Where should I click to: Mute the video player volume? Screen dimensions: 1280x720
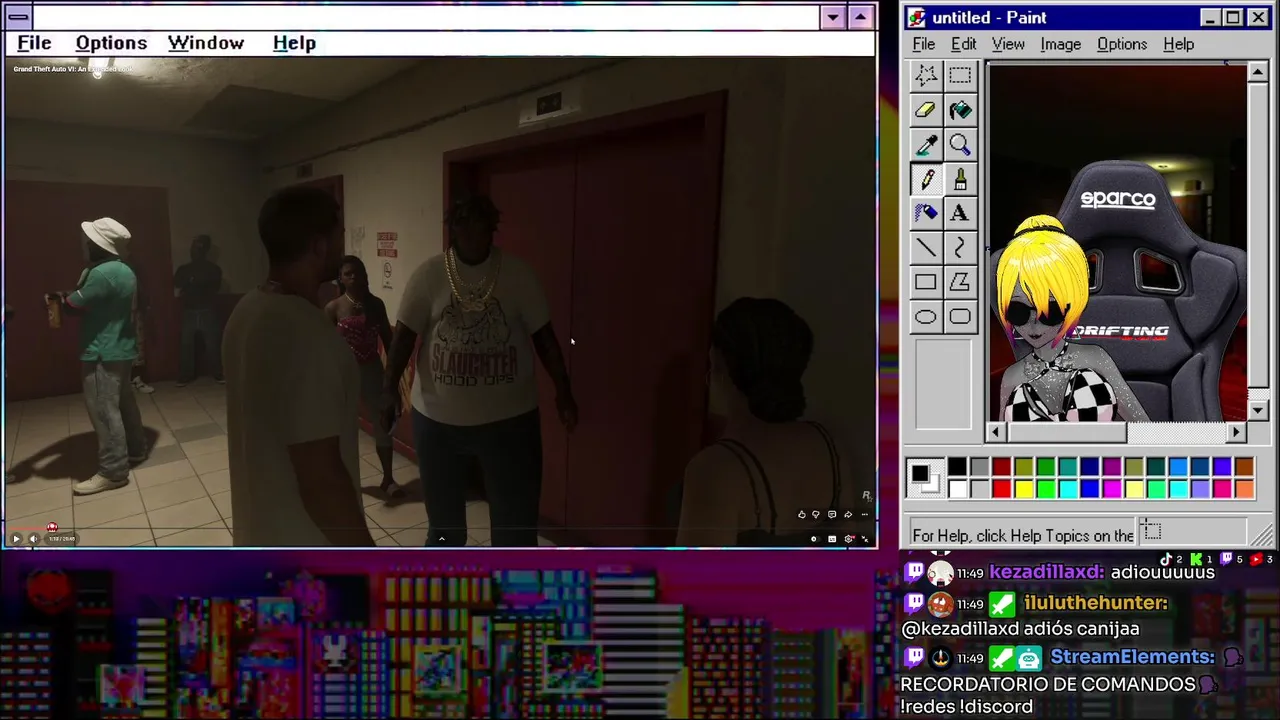[x=33, y=539]
